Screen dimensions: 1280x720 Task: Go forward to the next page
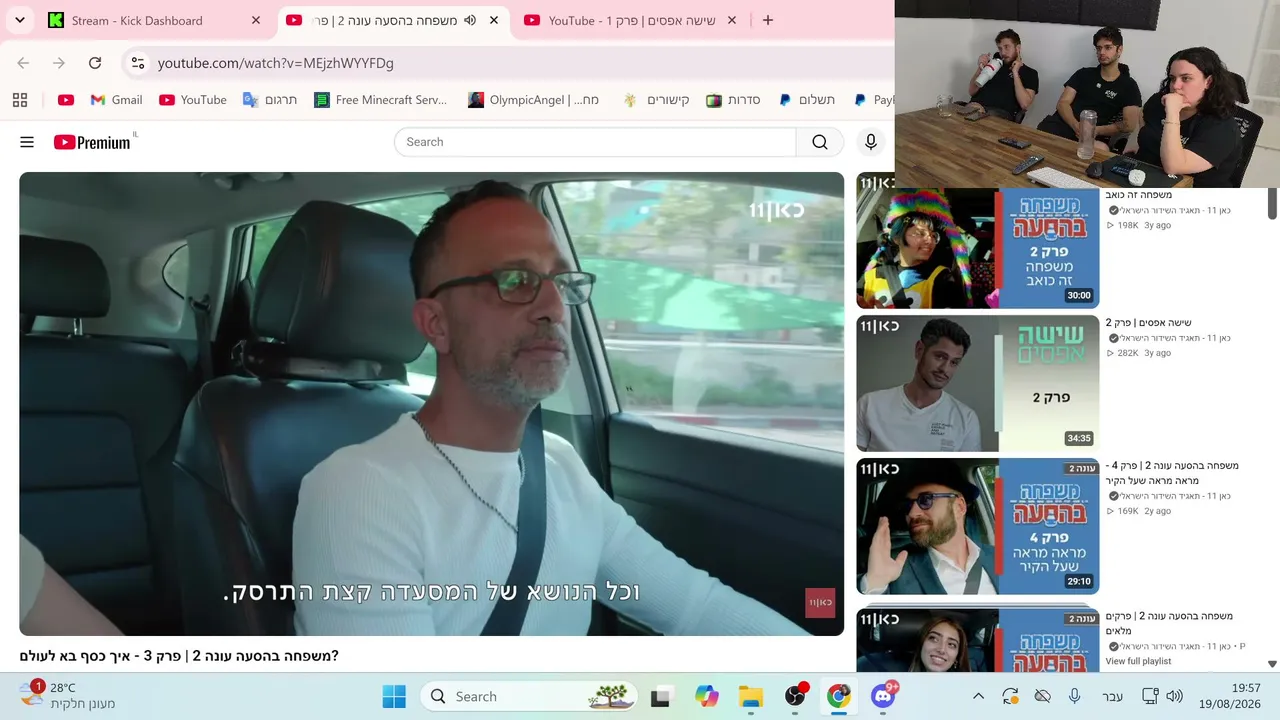click(x=59, y=63)
